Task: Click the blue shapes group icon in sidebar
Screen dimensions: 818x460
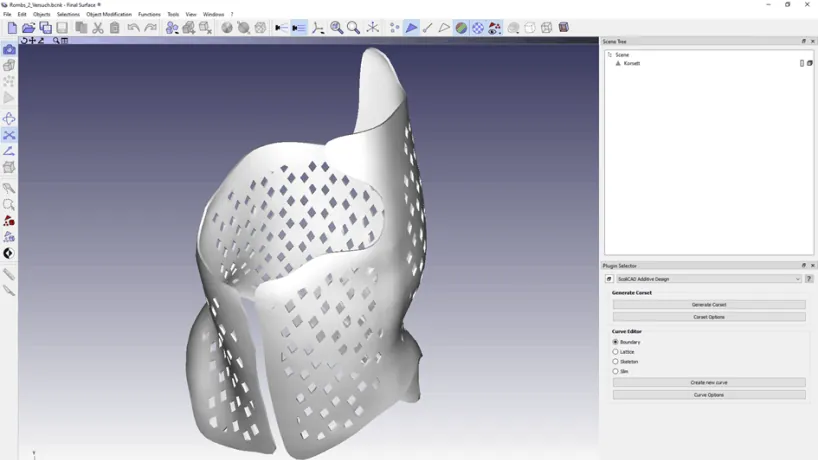Action: click(9, 237)
